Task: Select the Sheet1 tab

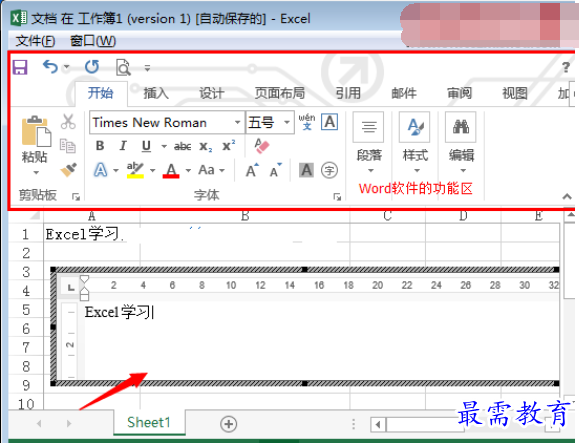Action: (x=149, y=422)
